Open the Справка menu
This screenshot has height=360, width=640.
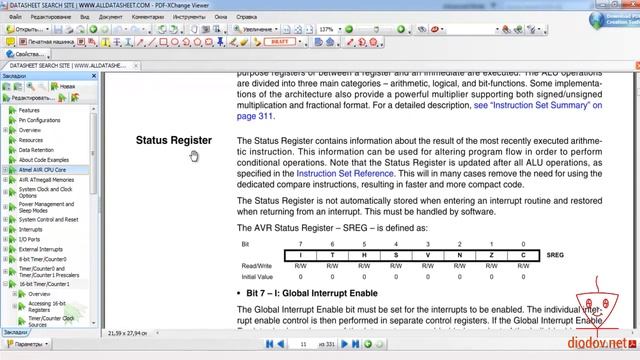pyautogui.click(x=246, y=17)
